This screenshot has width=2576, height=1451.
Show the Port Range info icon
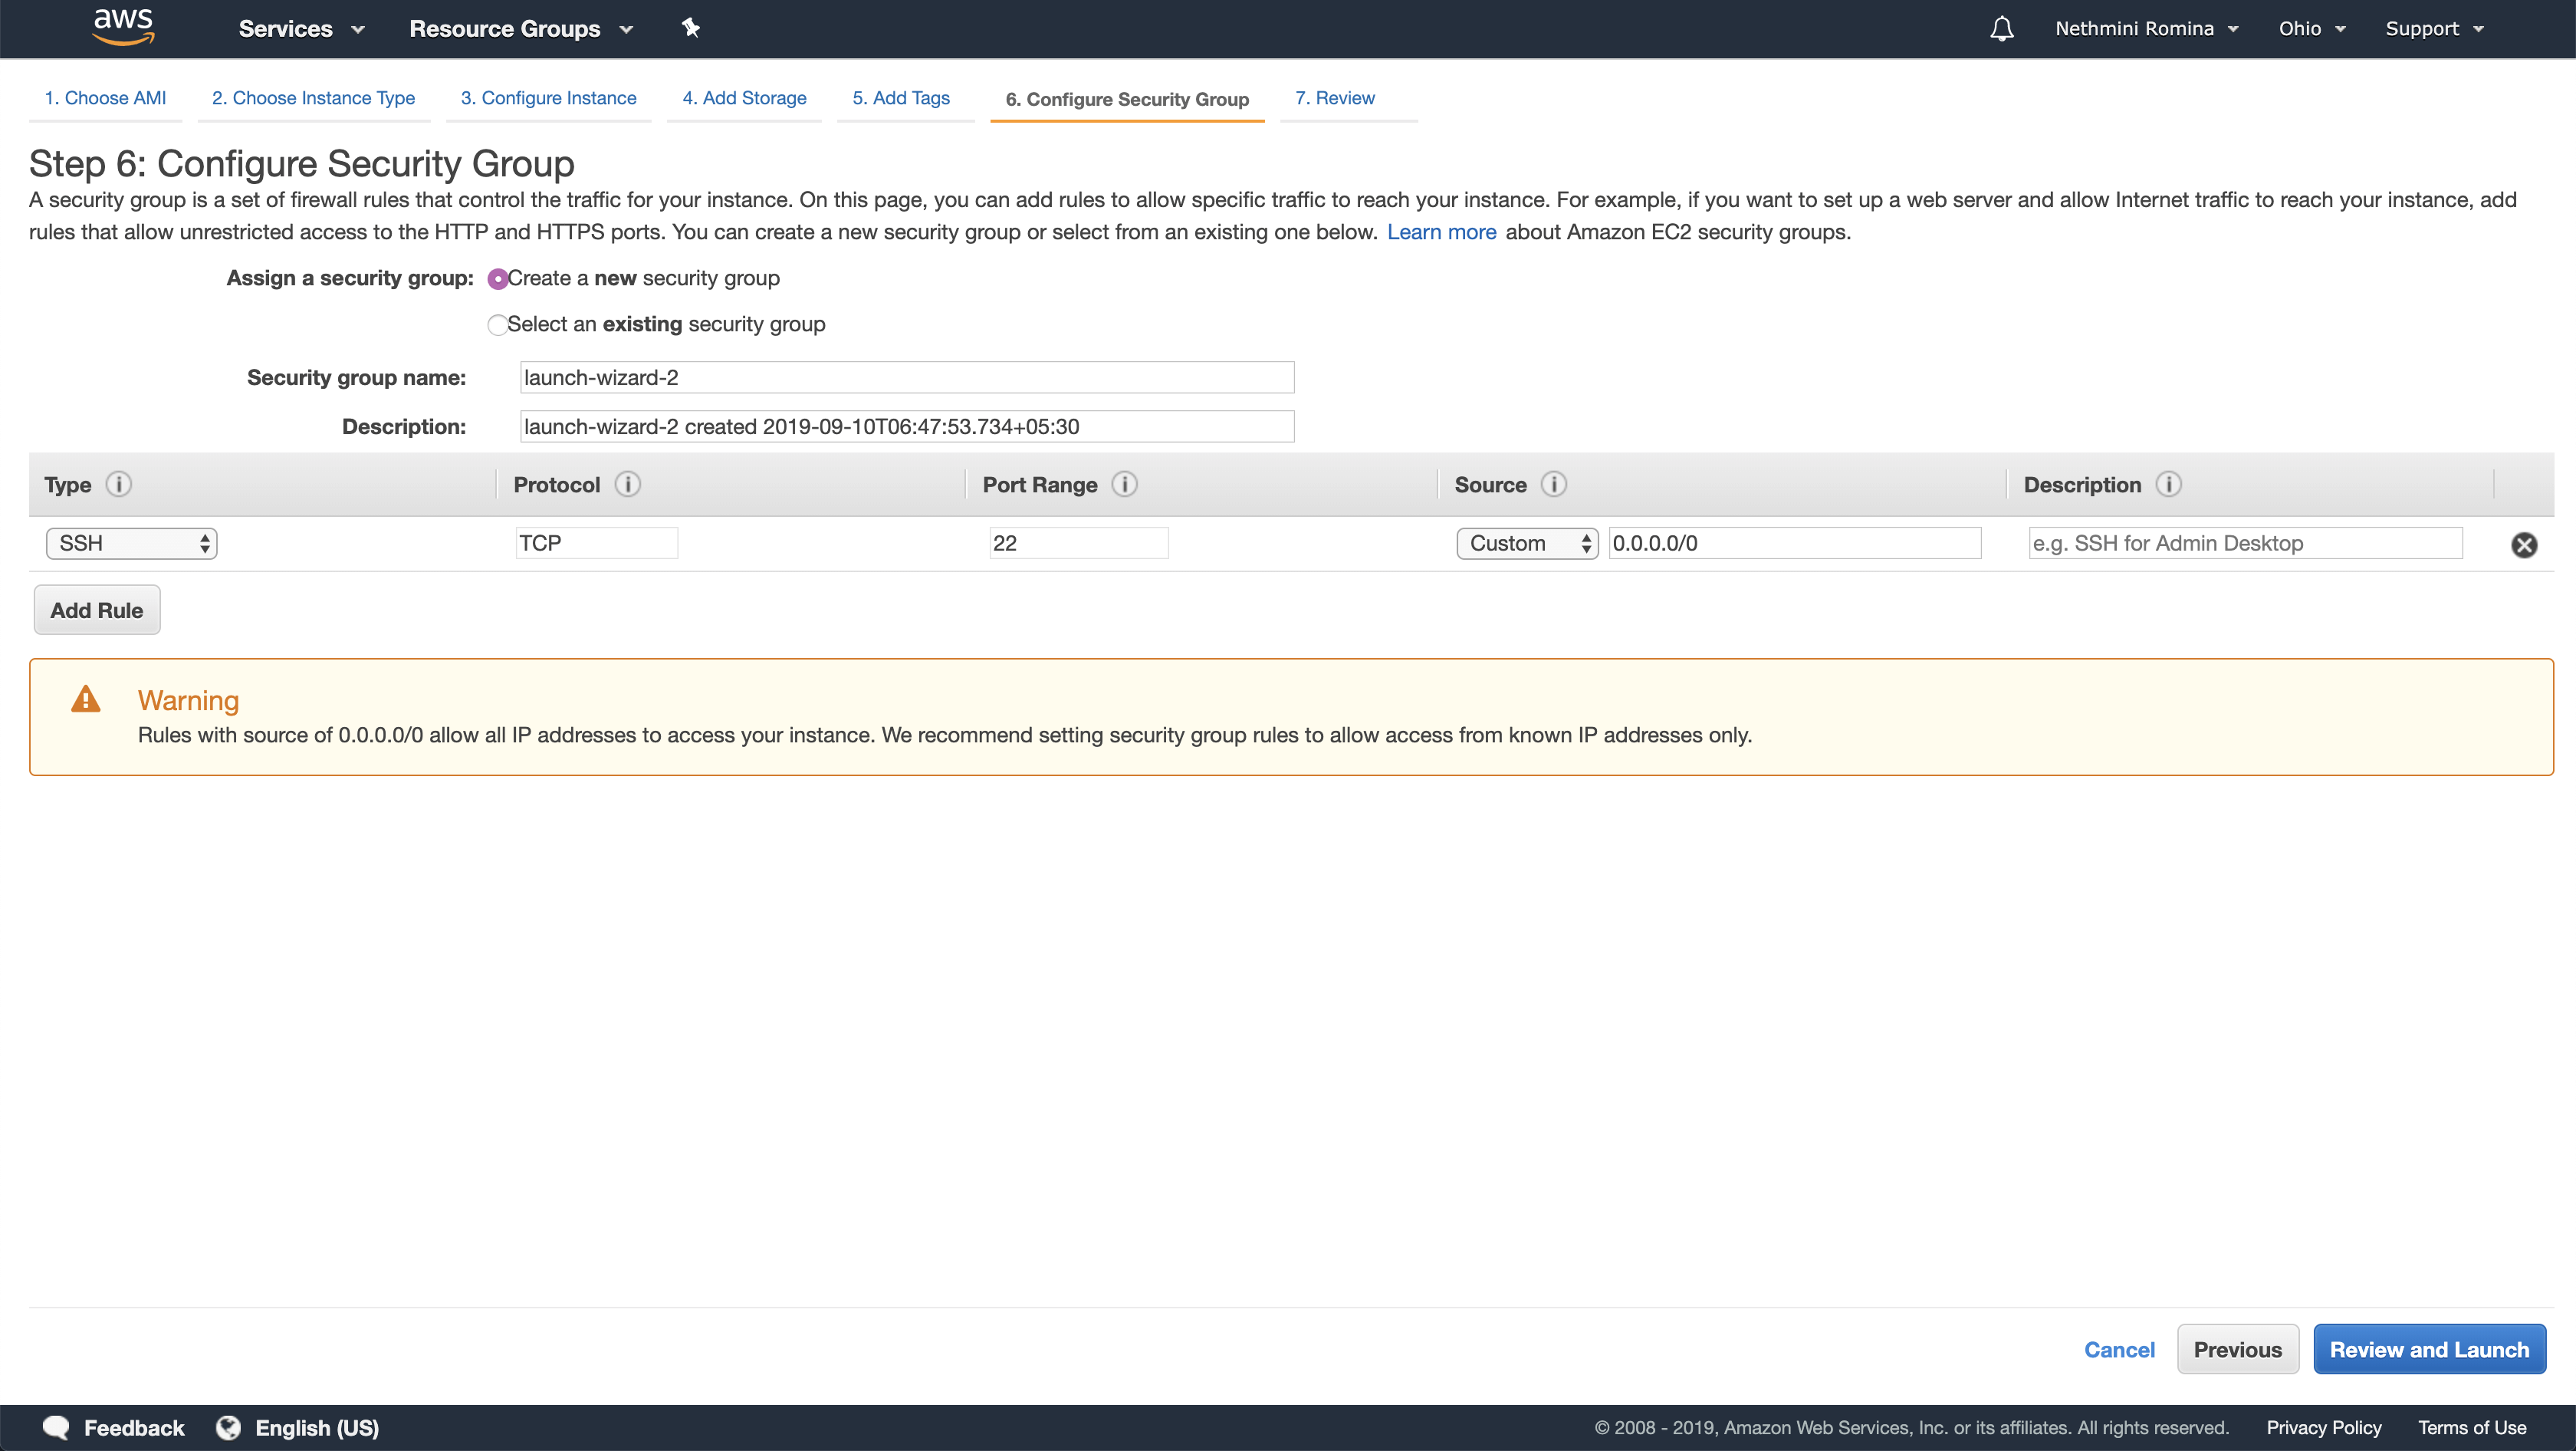[x=1125, y=484]
